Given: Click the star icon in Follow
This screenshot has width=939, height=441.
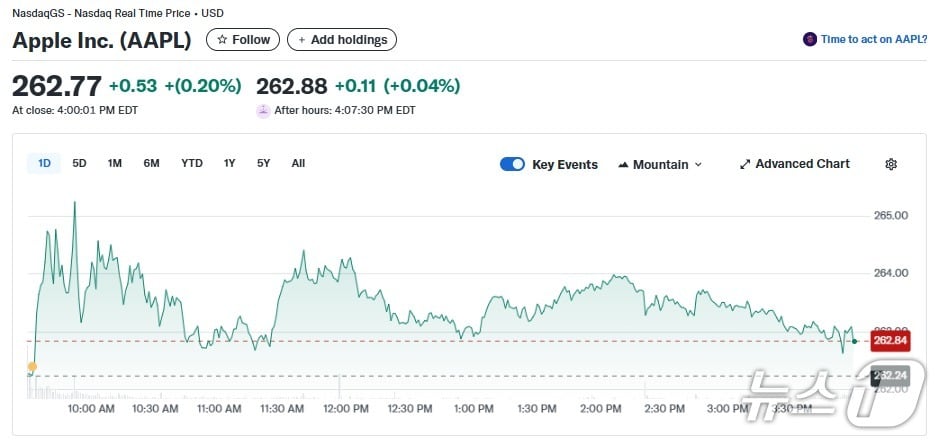Looking at the screenshot, I should point(223,40).
